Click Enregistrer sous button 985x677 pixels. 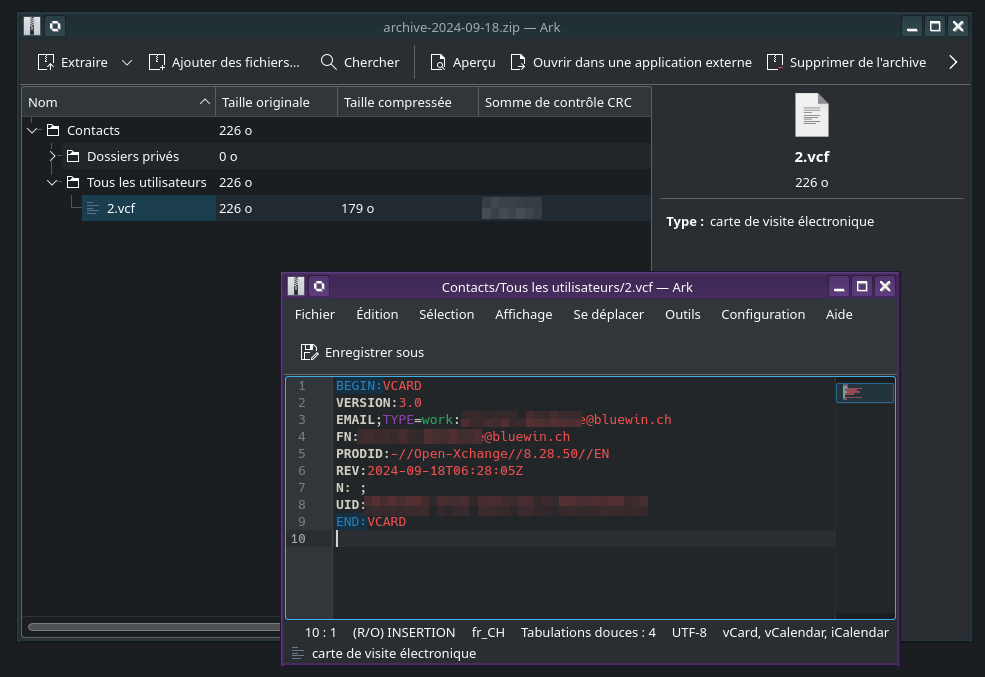point(362,352)
